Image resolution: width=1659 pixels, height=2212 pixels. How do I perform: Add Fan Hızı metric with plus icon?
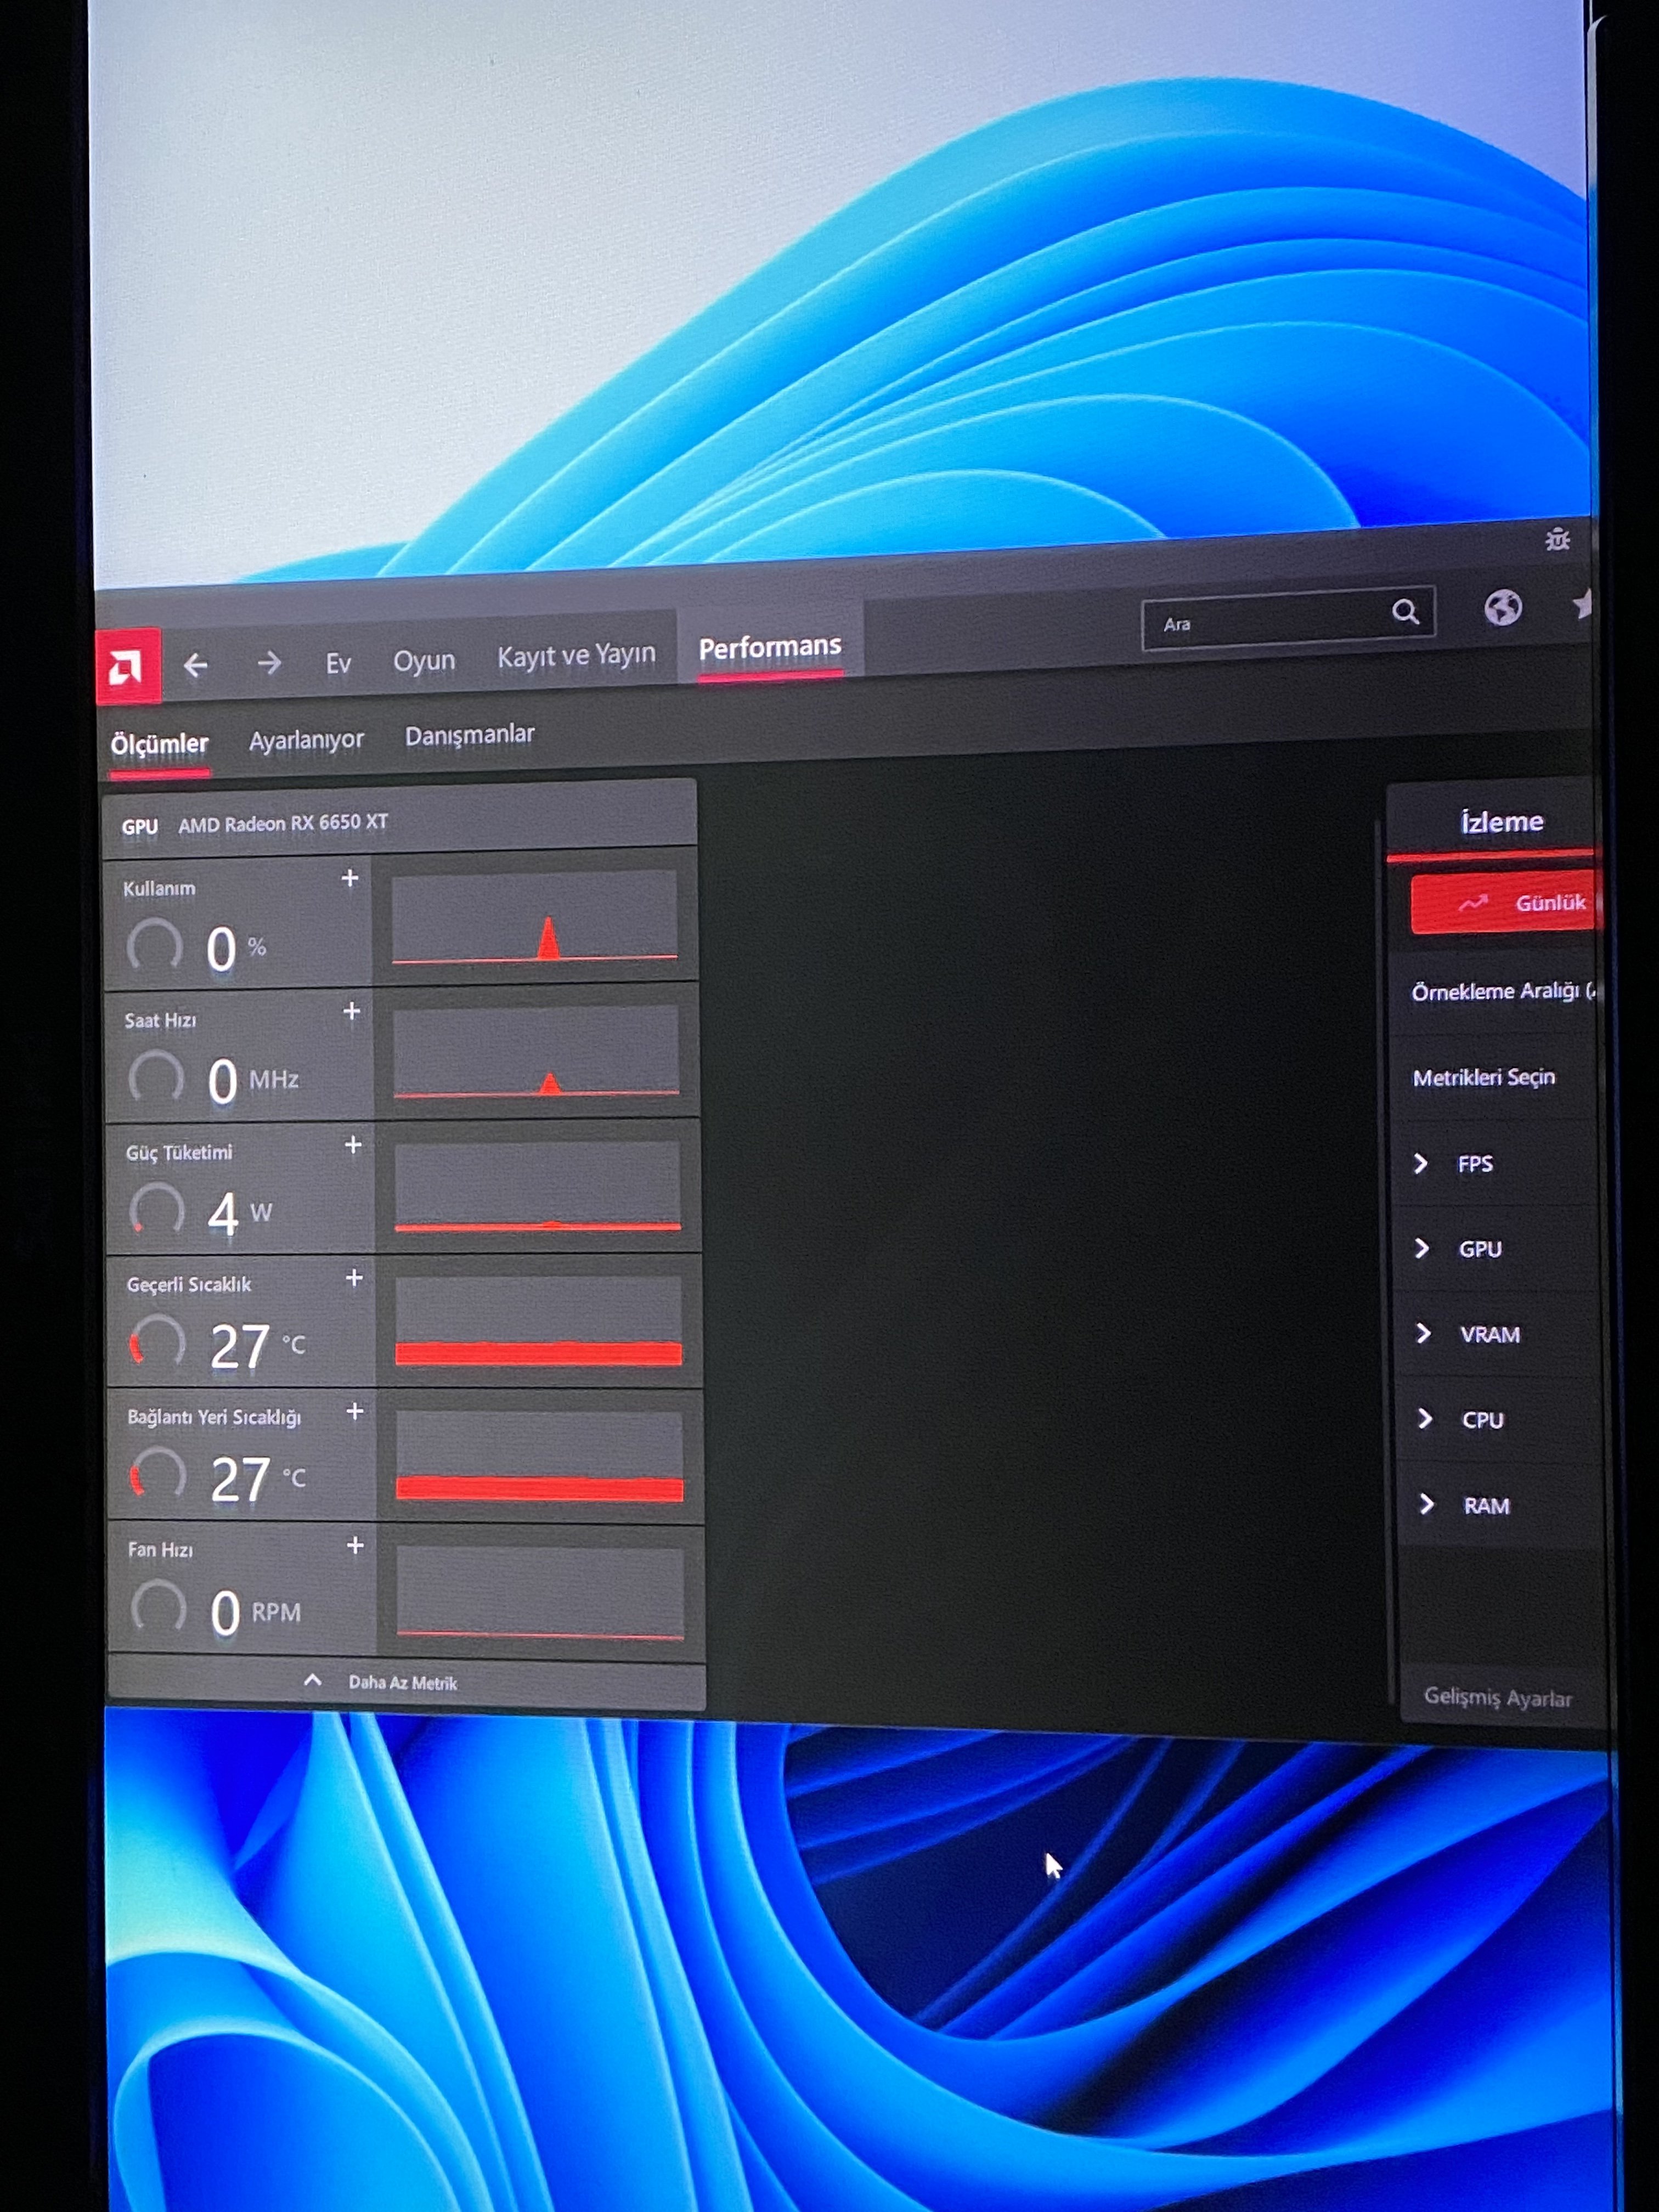pos(355,1546)
